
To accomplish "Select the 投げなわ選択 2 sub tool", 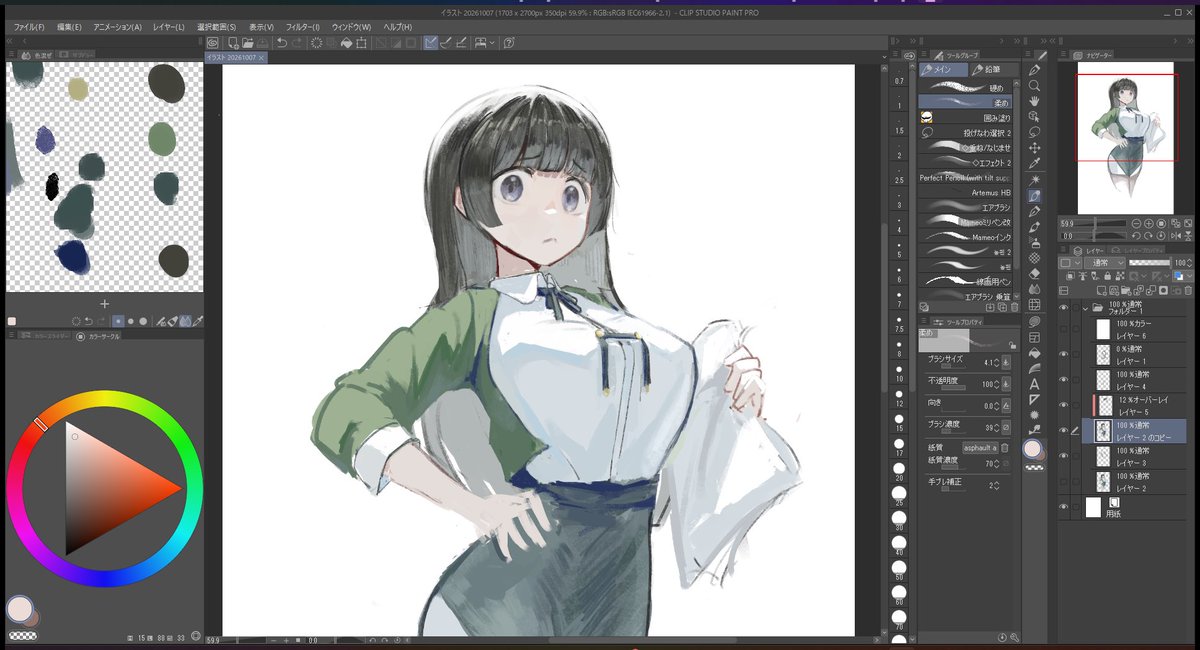I will [966, 132].
